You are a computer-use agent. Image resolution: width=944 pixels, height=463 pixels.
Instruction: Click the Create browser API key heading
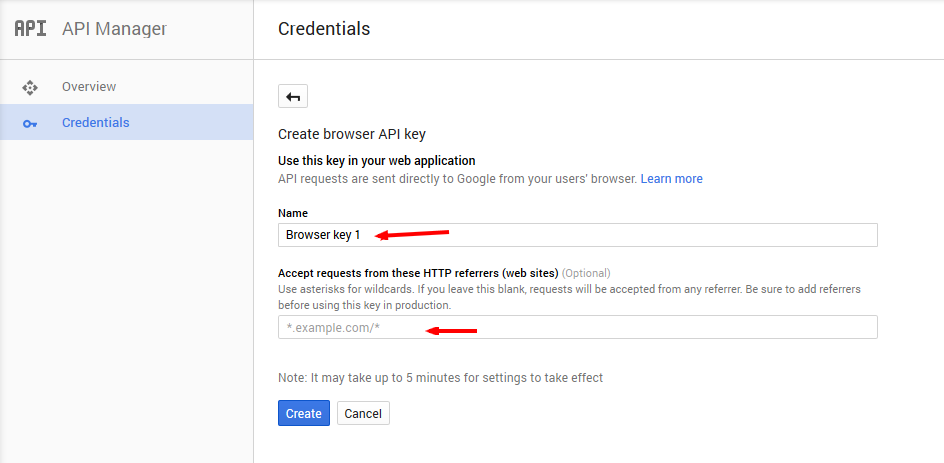tap(357, 134)
